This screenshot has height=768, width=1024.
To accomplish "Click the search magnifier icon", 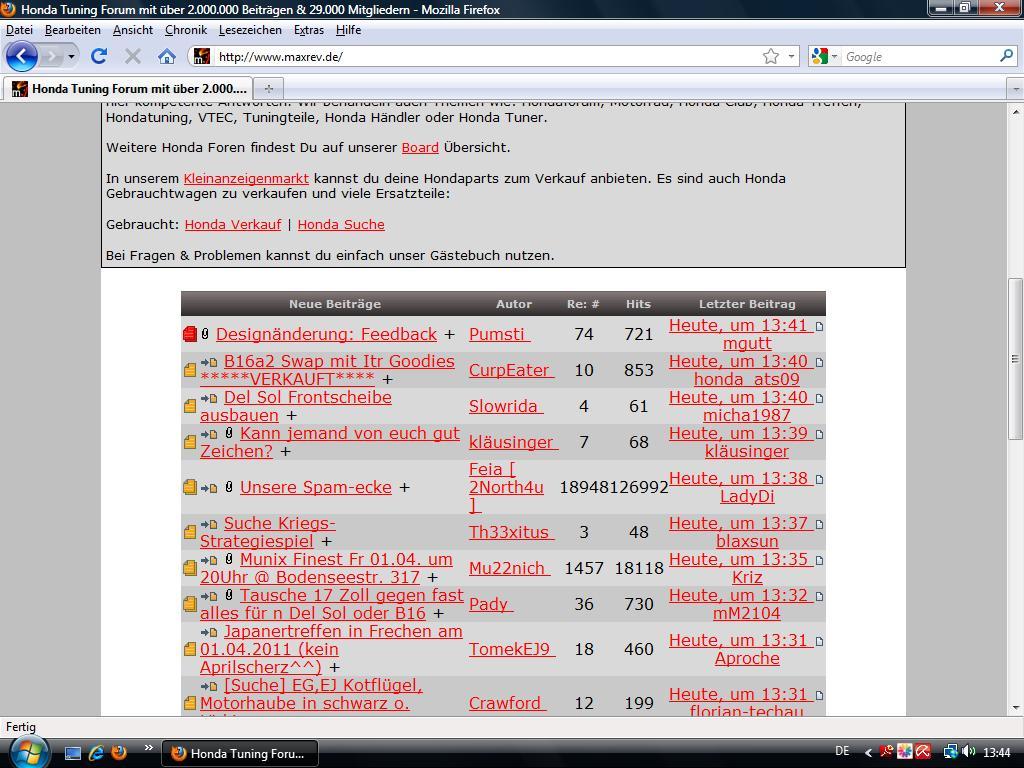I will pyautogui.click(x=1006, y=56).
